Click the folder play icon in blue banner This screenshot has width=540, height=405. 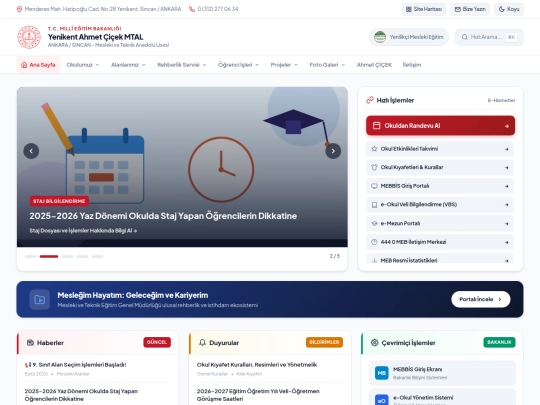pos(40,300)
